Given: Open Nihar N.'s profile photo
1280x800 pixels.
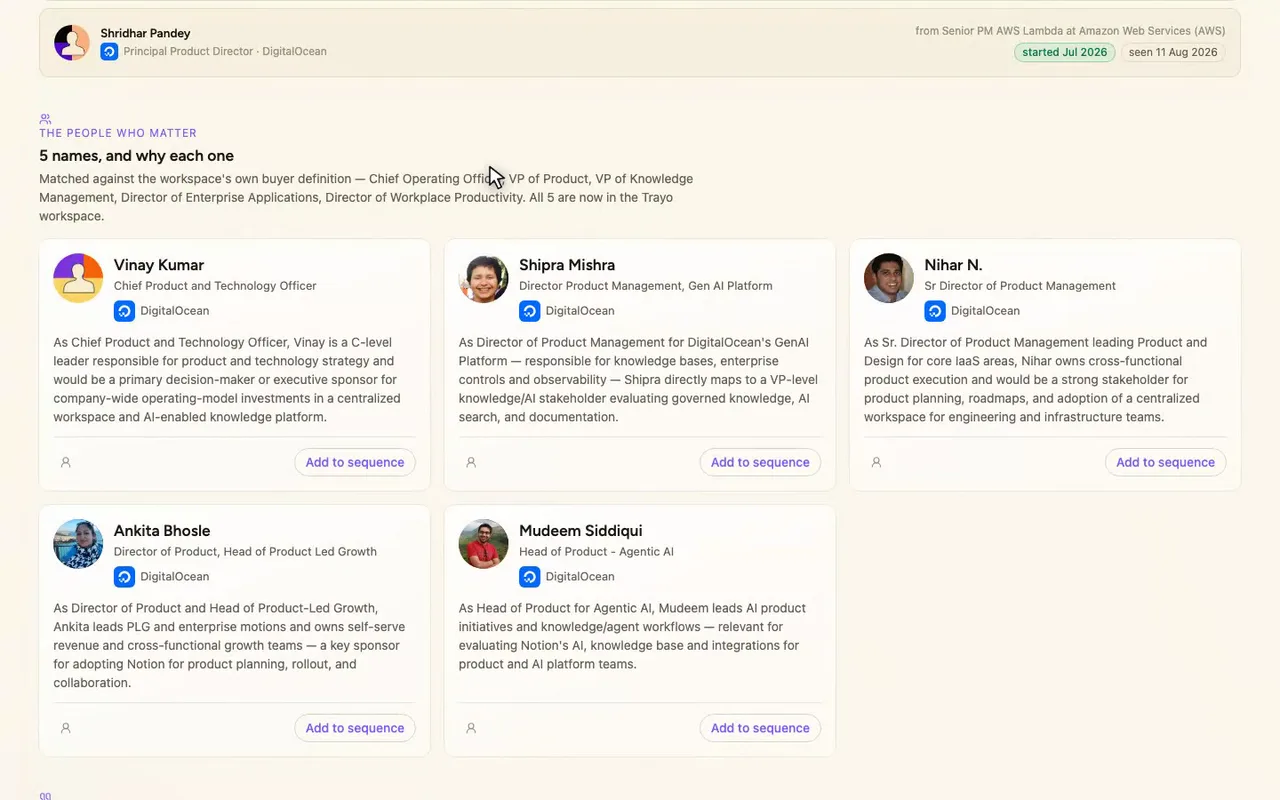Looking at the screenshot, I should pyautogui.click(x=888, y=278).
